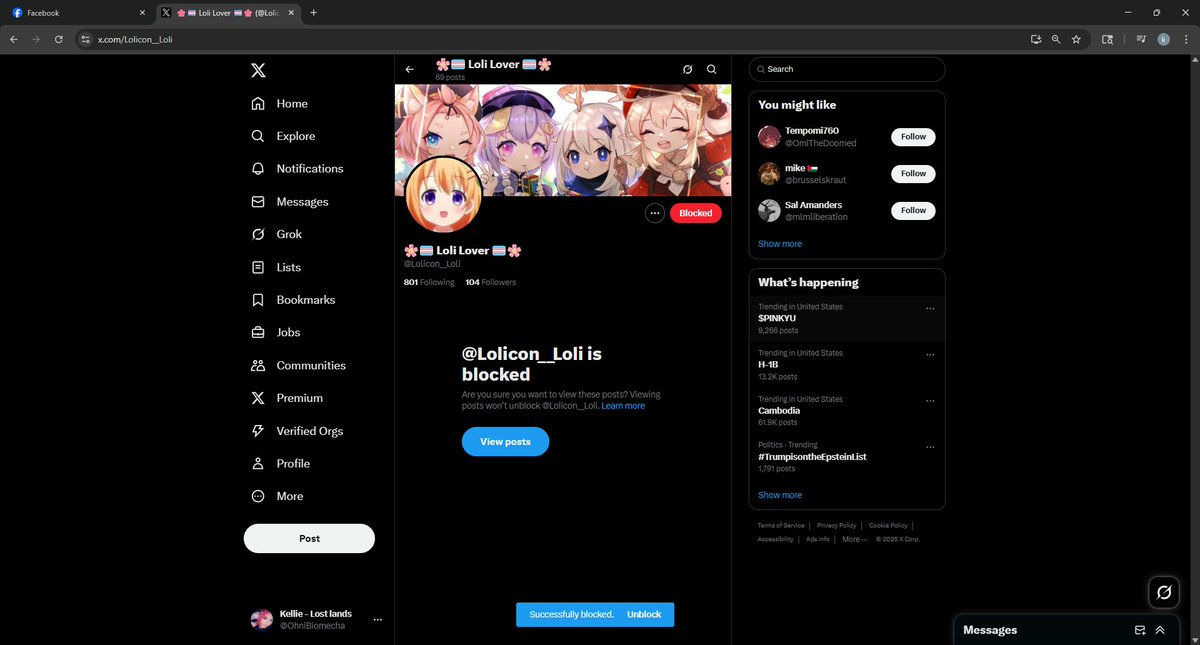Image resolution: width=1200 pixels, height=645 pixels.
Task: Click the X logo in sidebar
Action: click(258, 70)
